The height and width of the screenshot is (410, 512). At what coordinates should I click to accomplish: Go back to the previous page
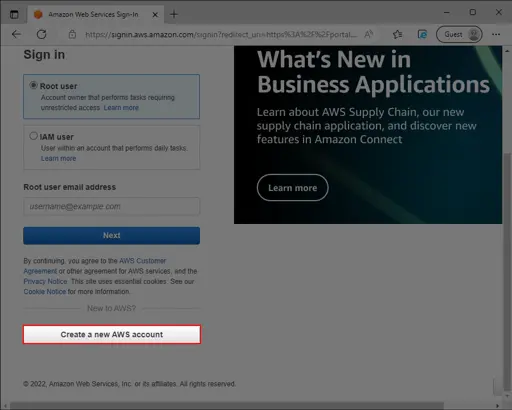[x=16, y=34]
